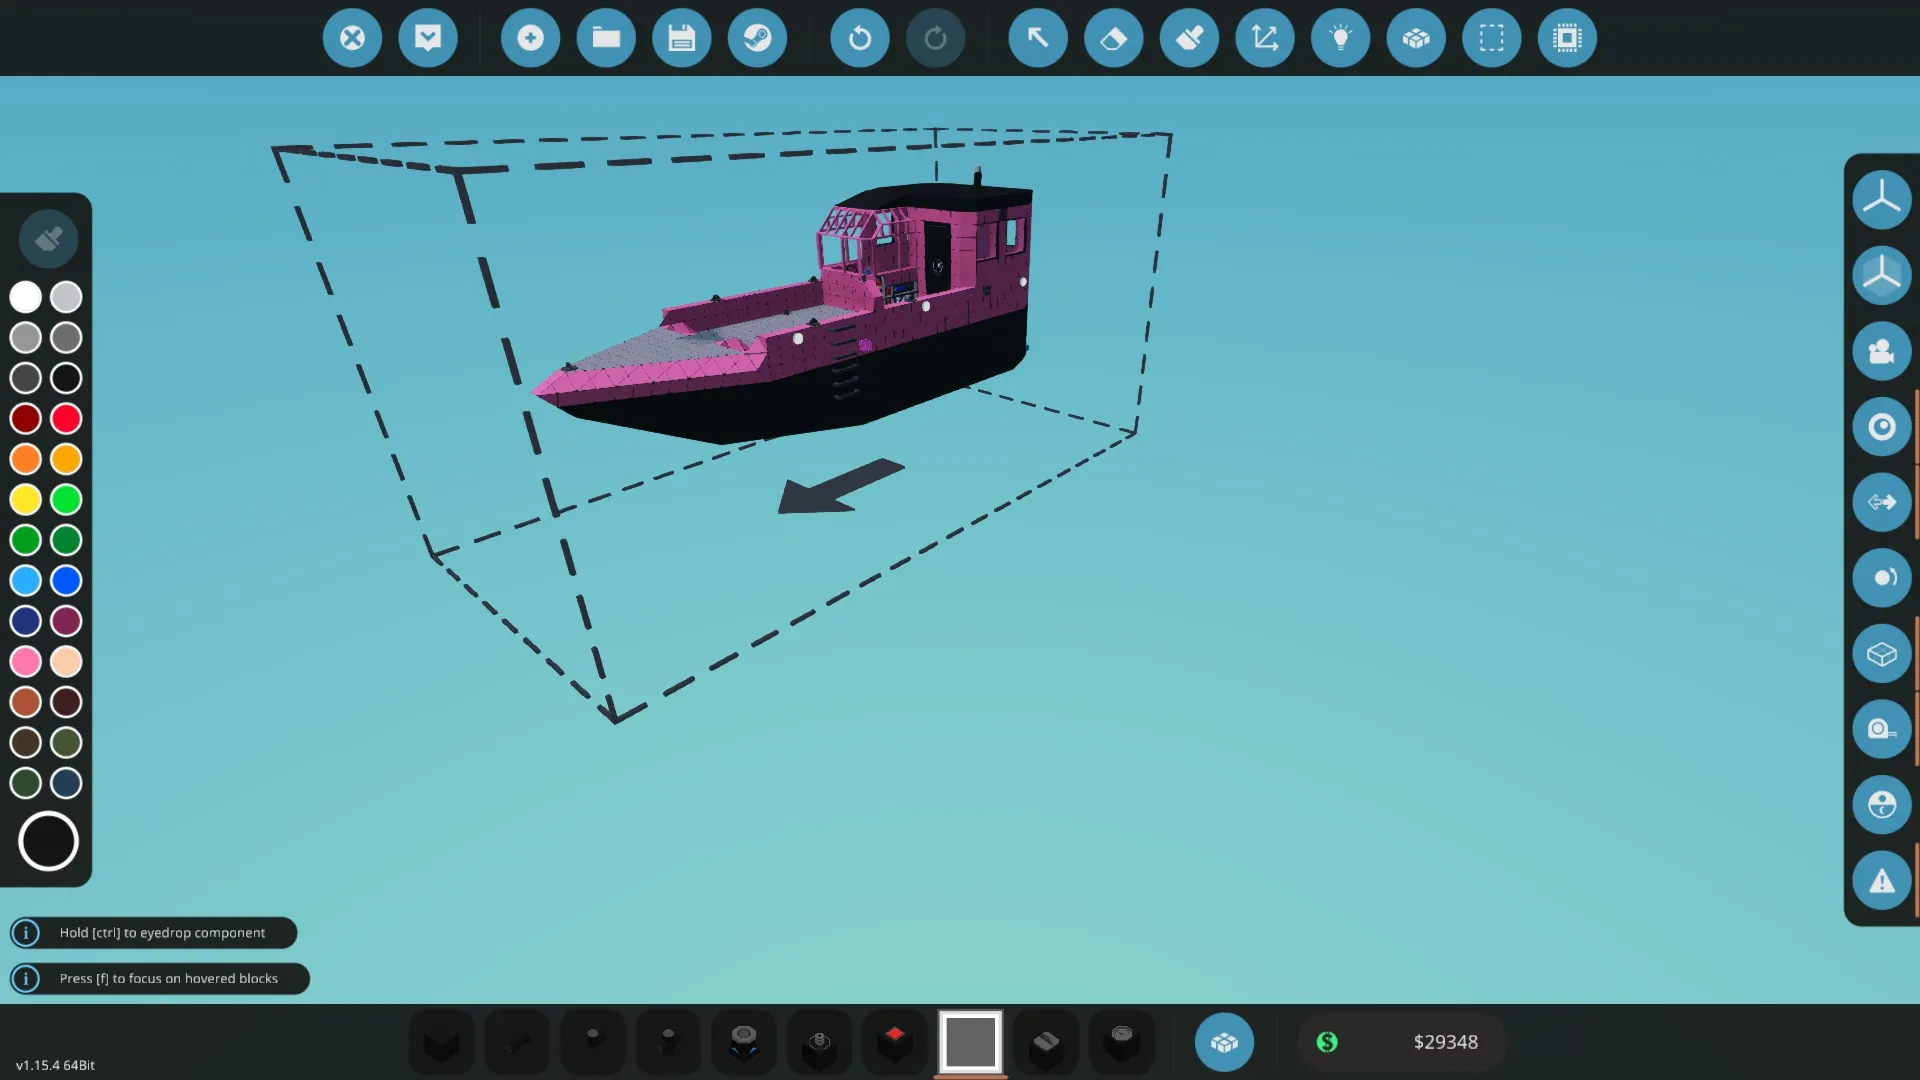Image resolution: width=1920 pixels, height=1080 pixels.
Task: Click the undo arrow button
Action: click(x=859, y=38)
